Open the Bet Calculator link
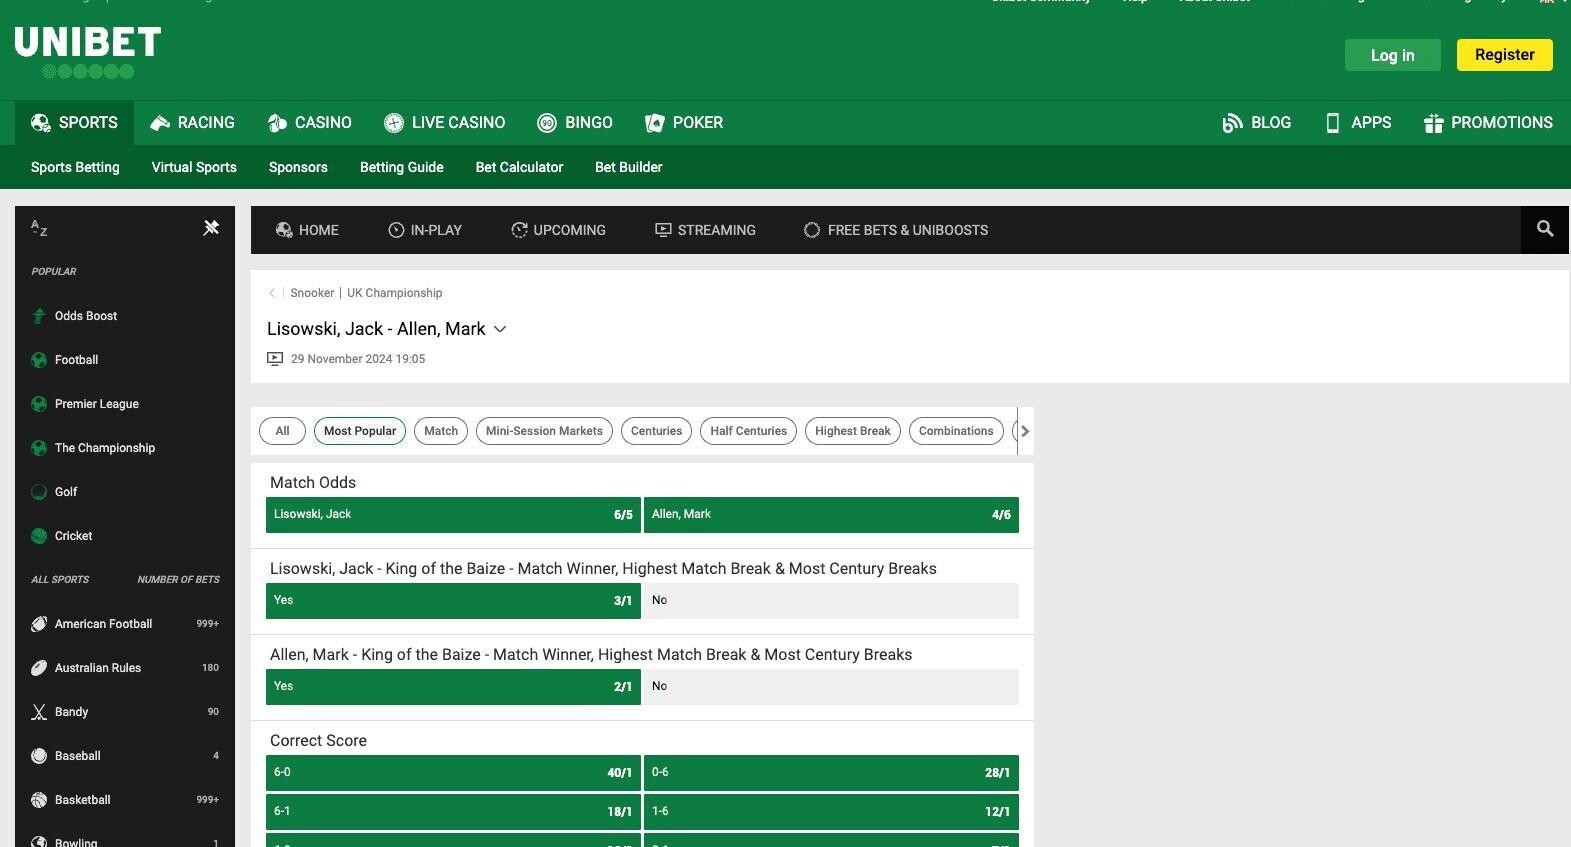The image size is (1571, 847). pos(519,167)
